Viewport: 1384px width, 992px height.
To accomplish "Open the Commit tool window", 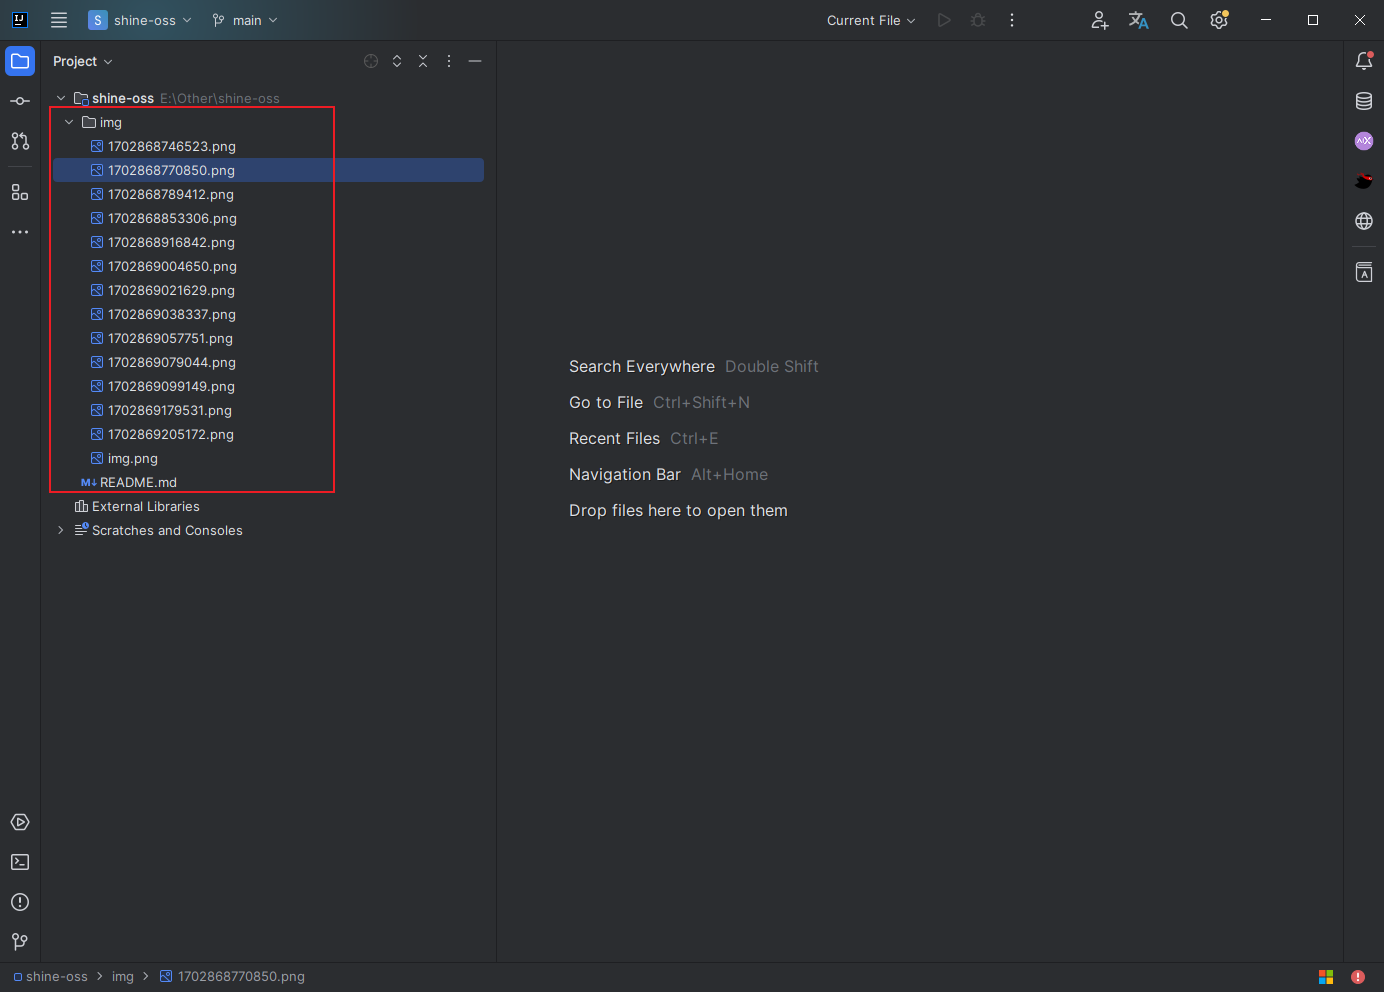I will click(20, 101).
